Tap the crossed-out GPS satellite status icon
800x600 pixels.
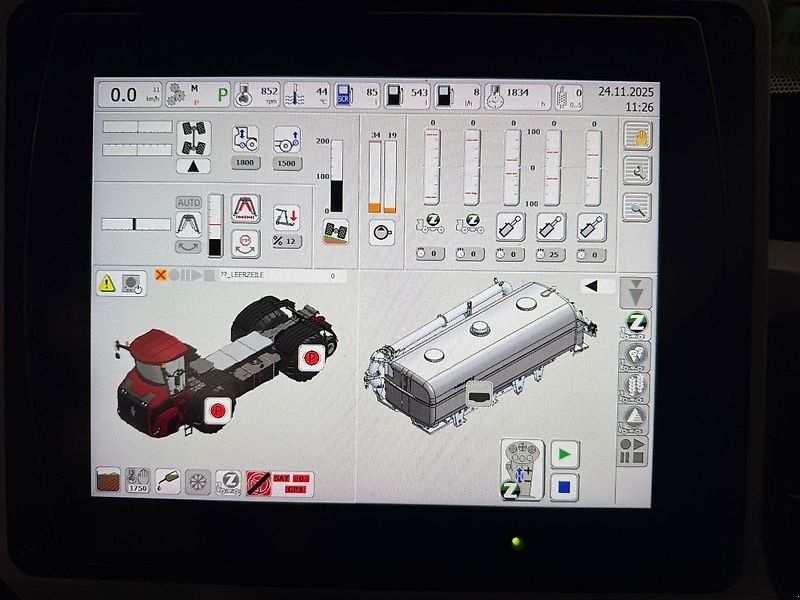pyautogui.click(x=259, y=483)
